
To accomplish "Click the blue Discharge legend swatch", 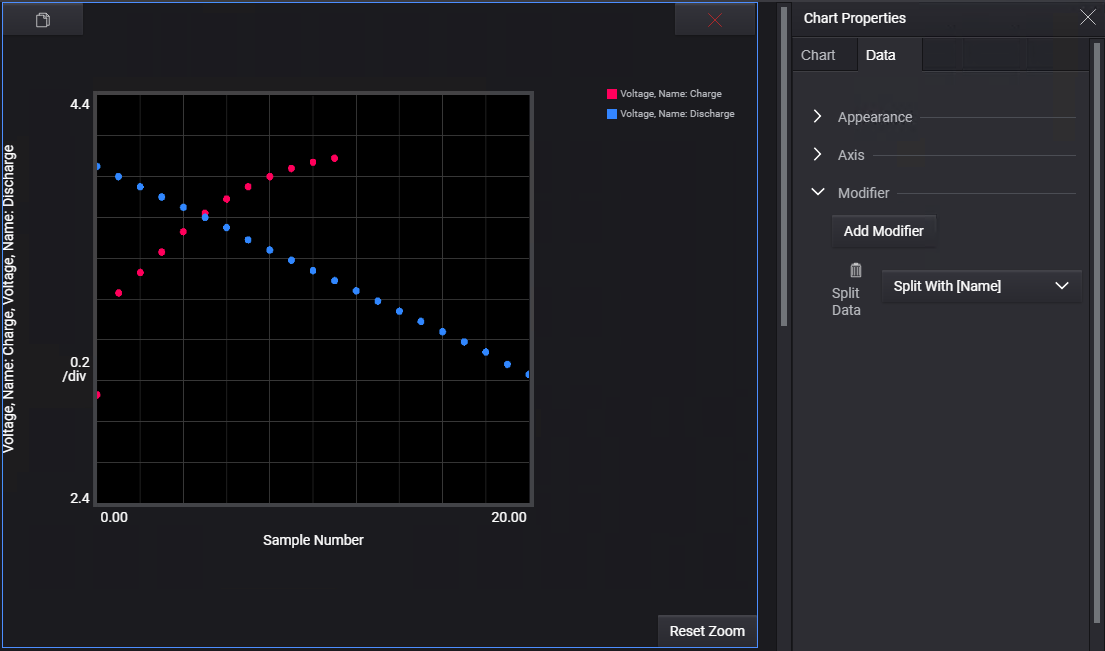I will coord(612,113).
